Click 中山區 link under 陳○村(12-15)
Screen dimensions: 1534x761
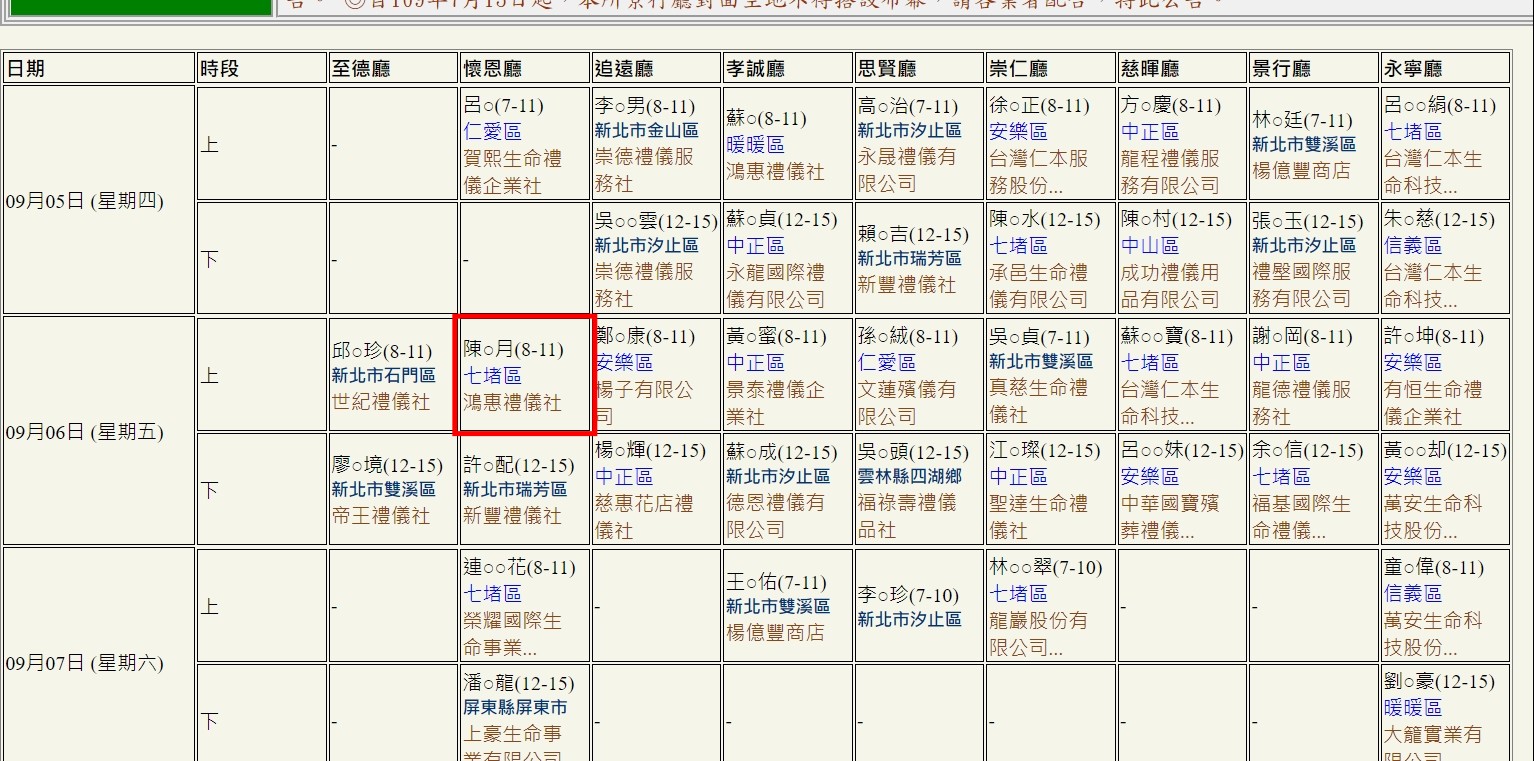[1149, 246]
